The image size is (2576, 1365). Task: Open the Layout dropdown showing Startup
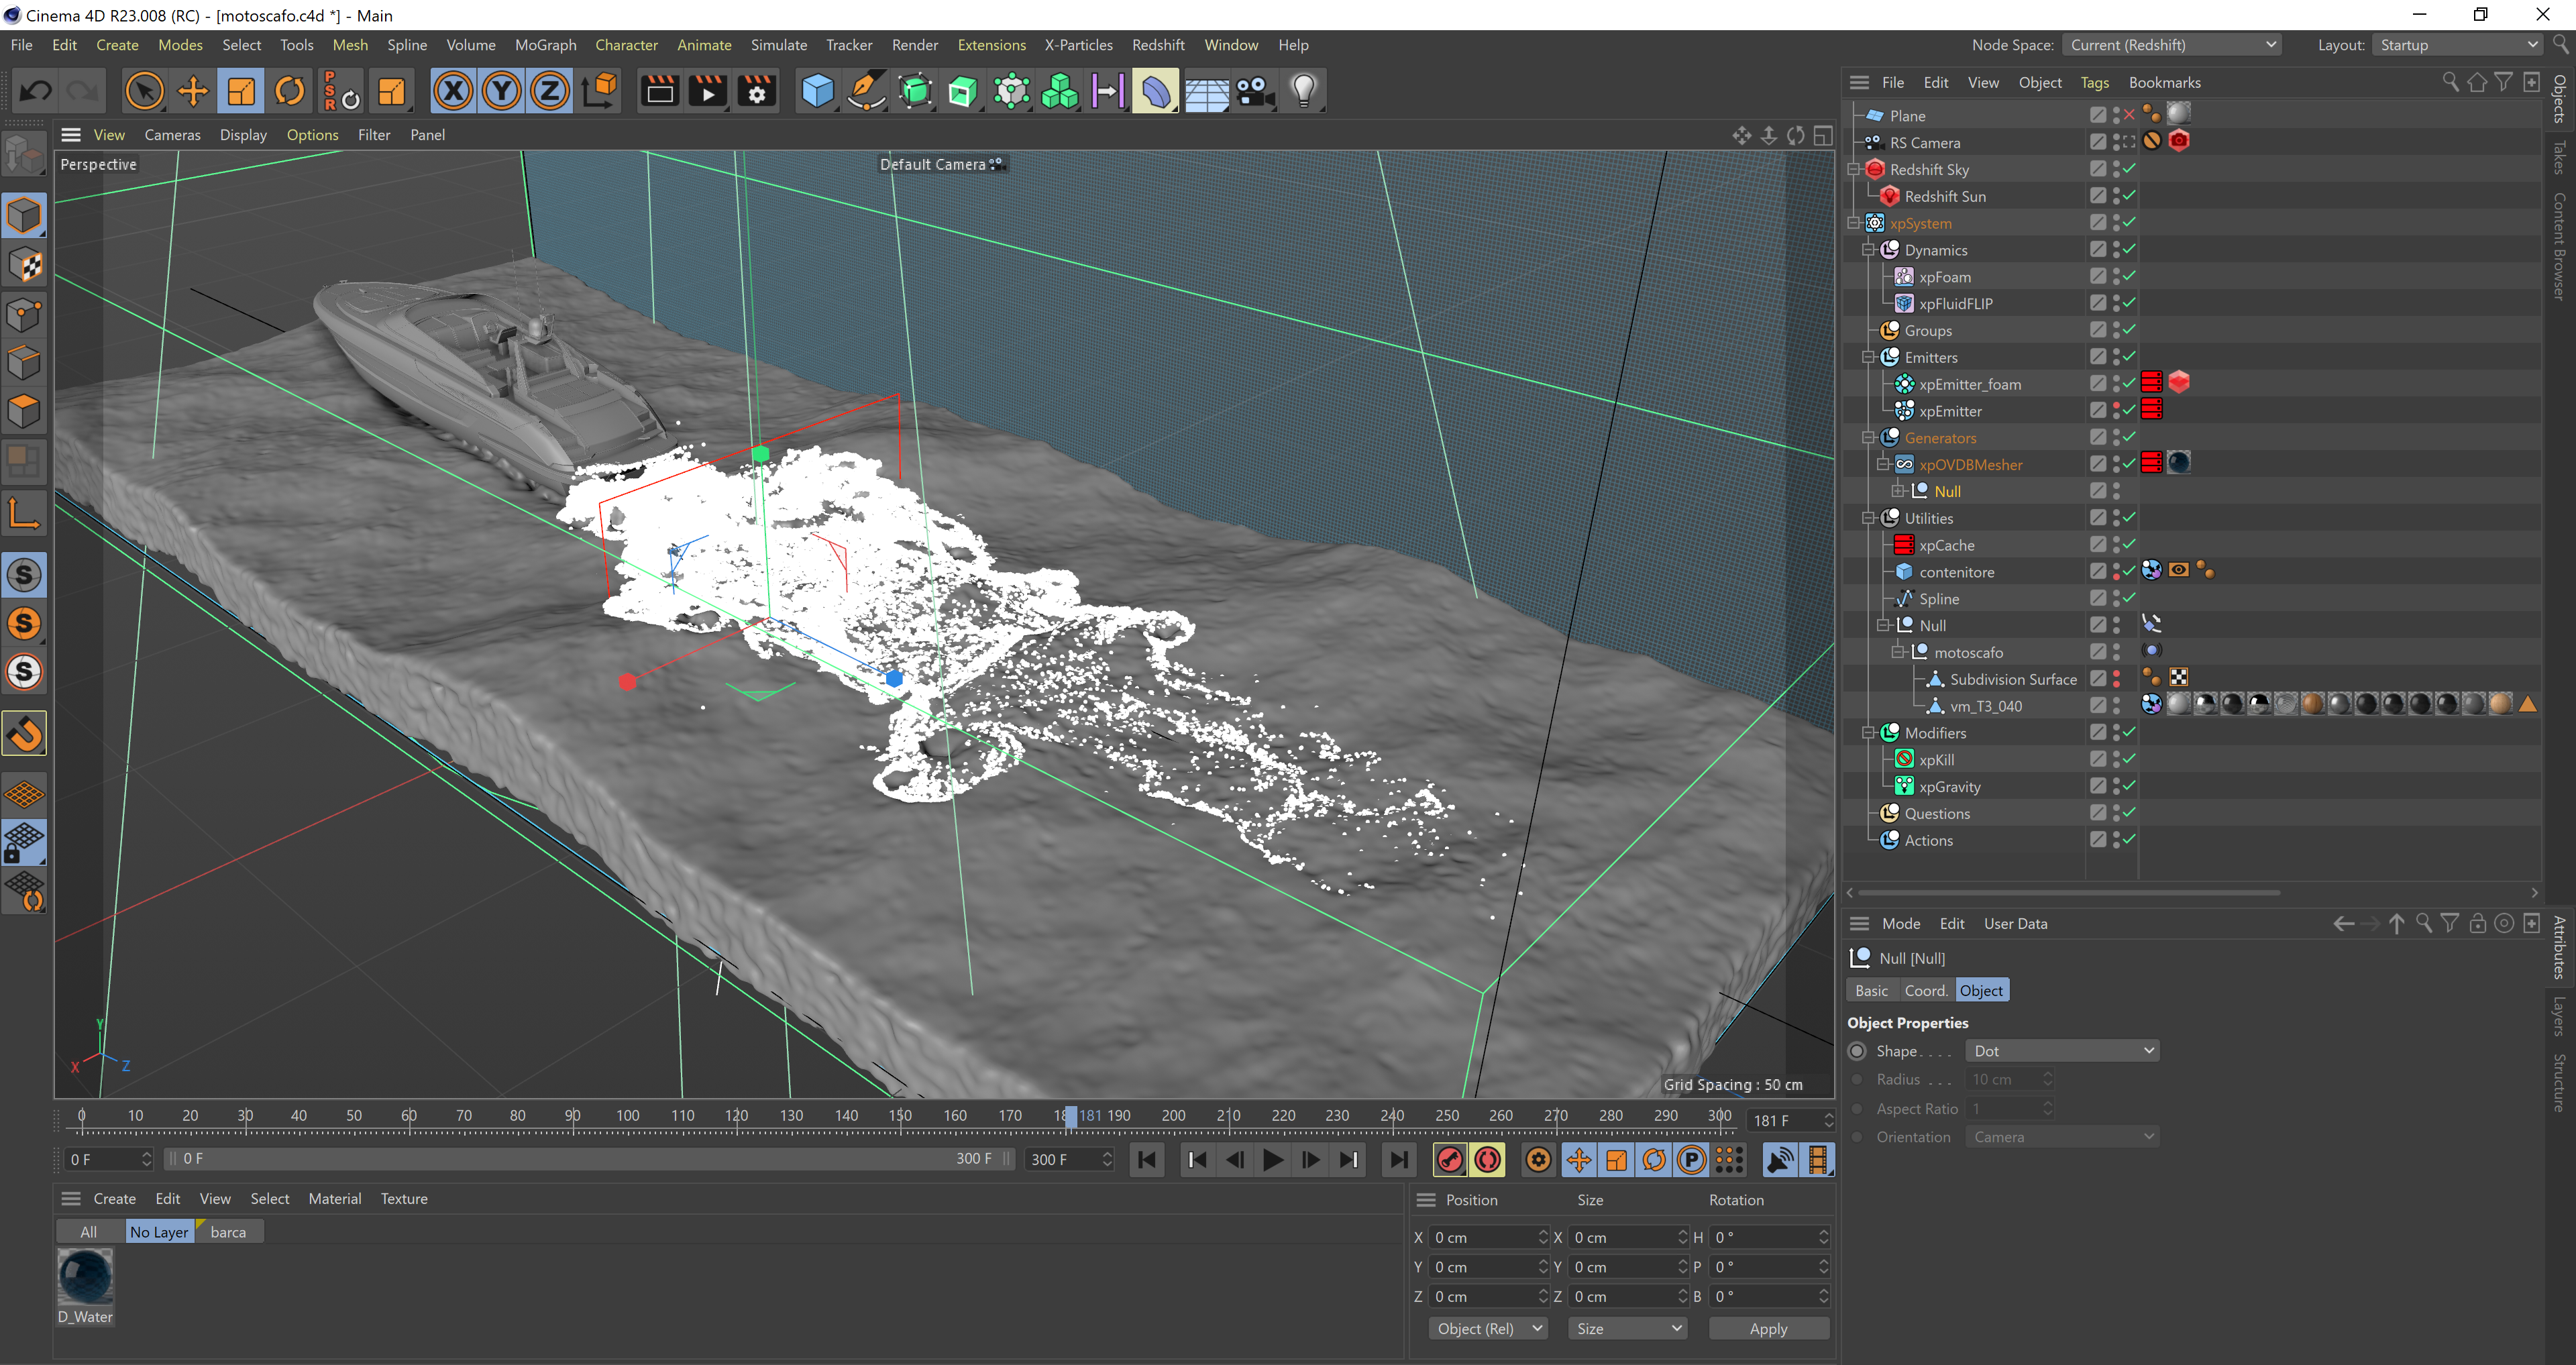pos(2457,45)
